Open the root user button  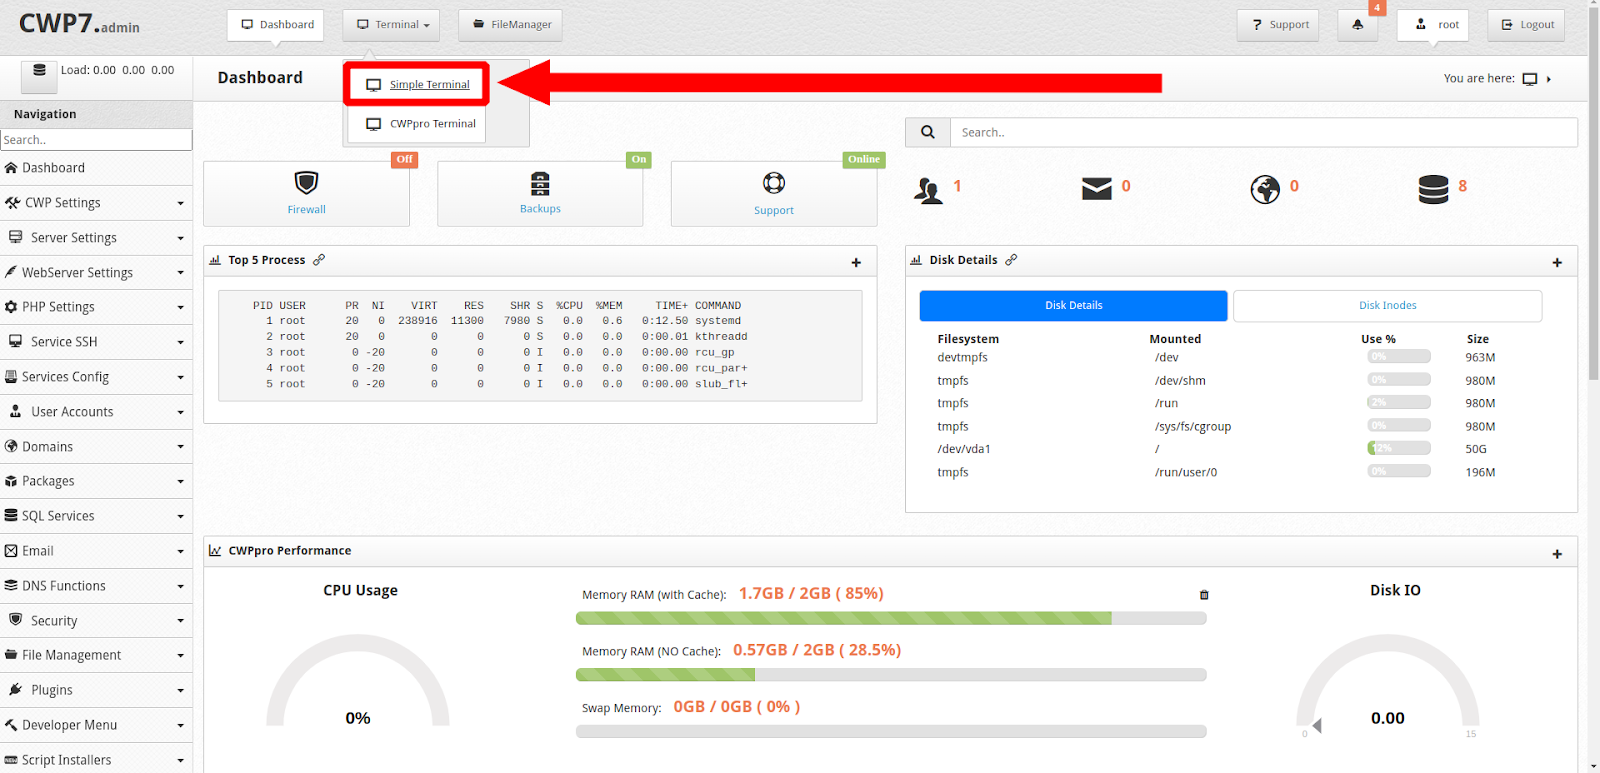tap(1433, 25)
